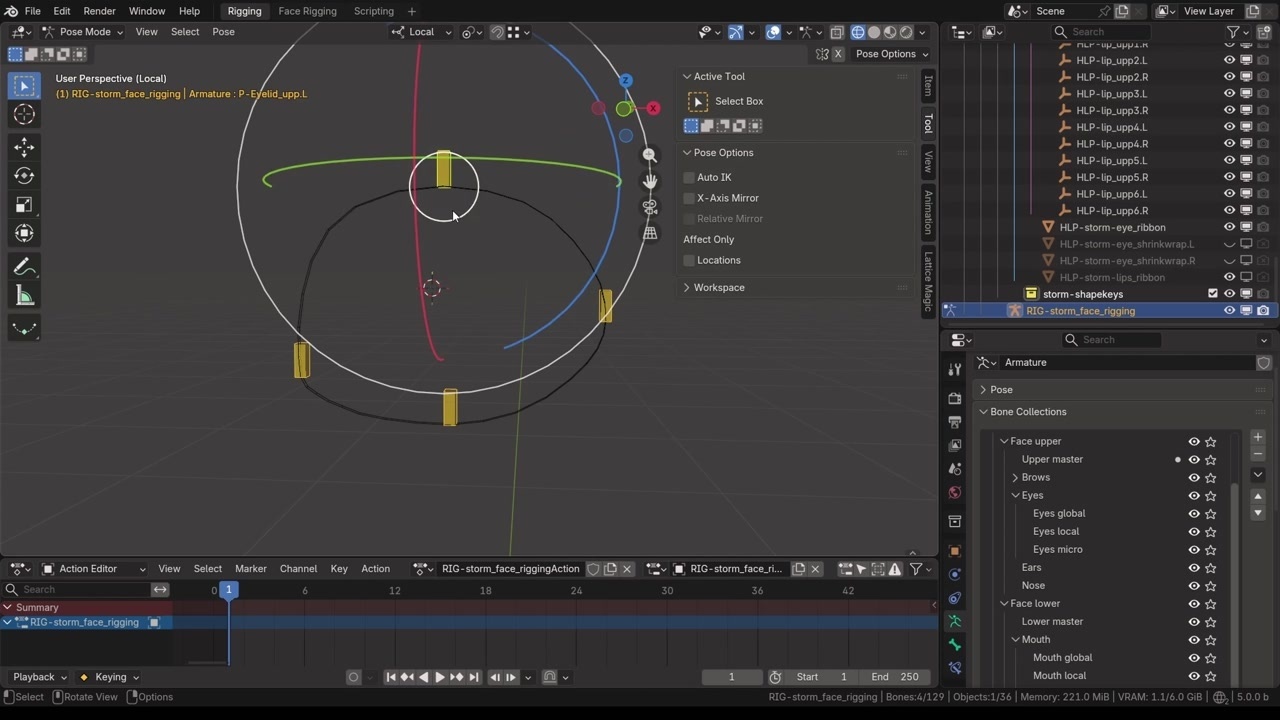The image size is (1280, 720).
Task: Enable X-Axis Mirror option
Action: point(689,198)
